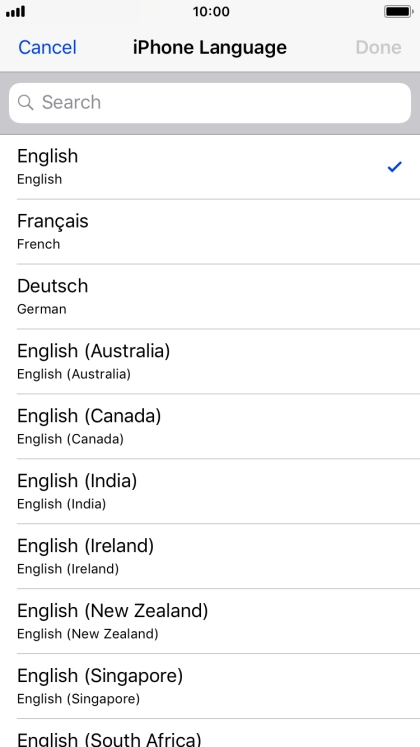
Task: Tap the cellular signal bars icon
Action: point(16,11)
